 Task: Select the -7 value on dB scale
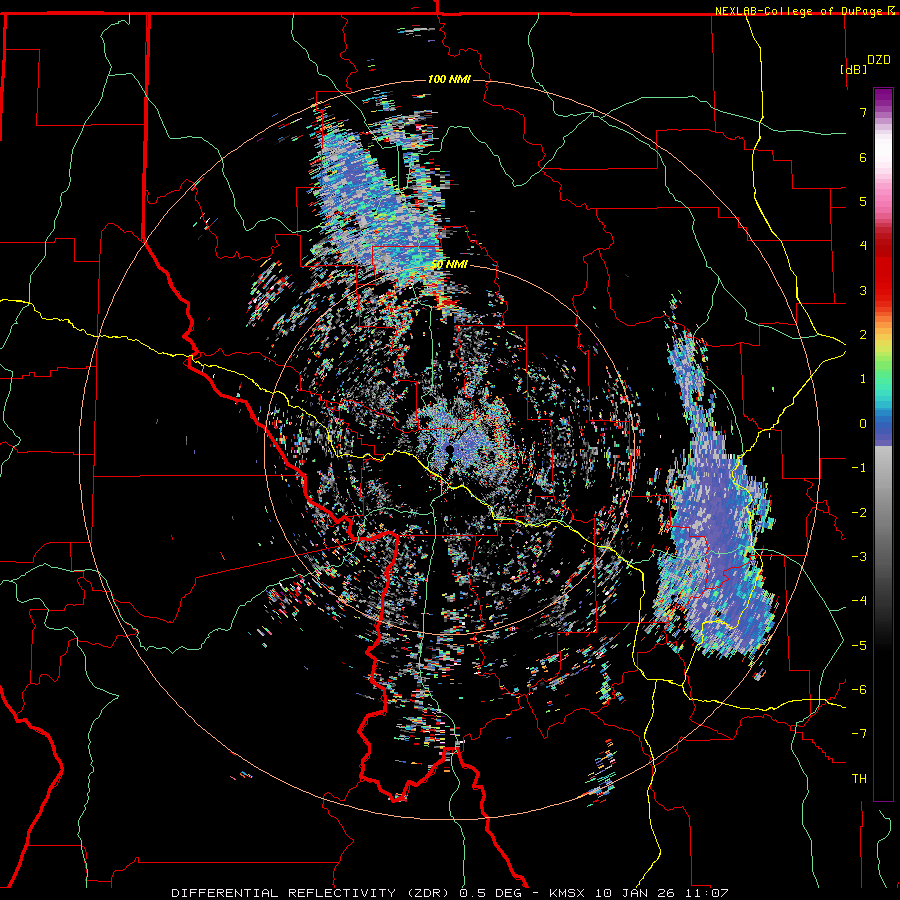[x=859, y=734]
